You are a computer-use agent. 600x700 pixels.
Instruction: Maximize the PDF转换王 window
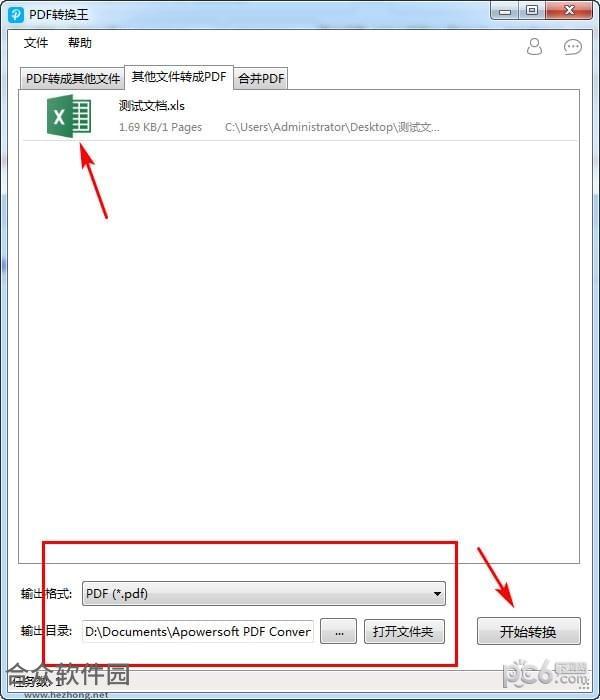click(x=532, y=11)
